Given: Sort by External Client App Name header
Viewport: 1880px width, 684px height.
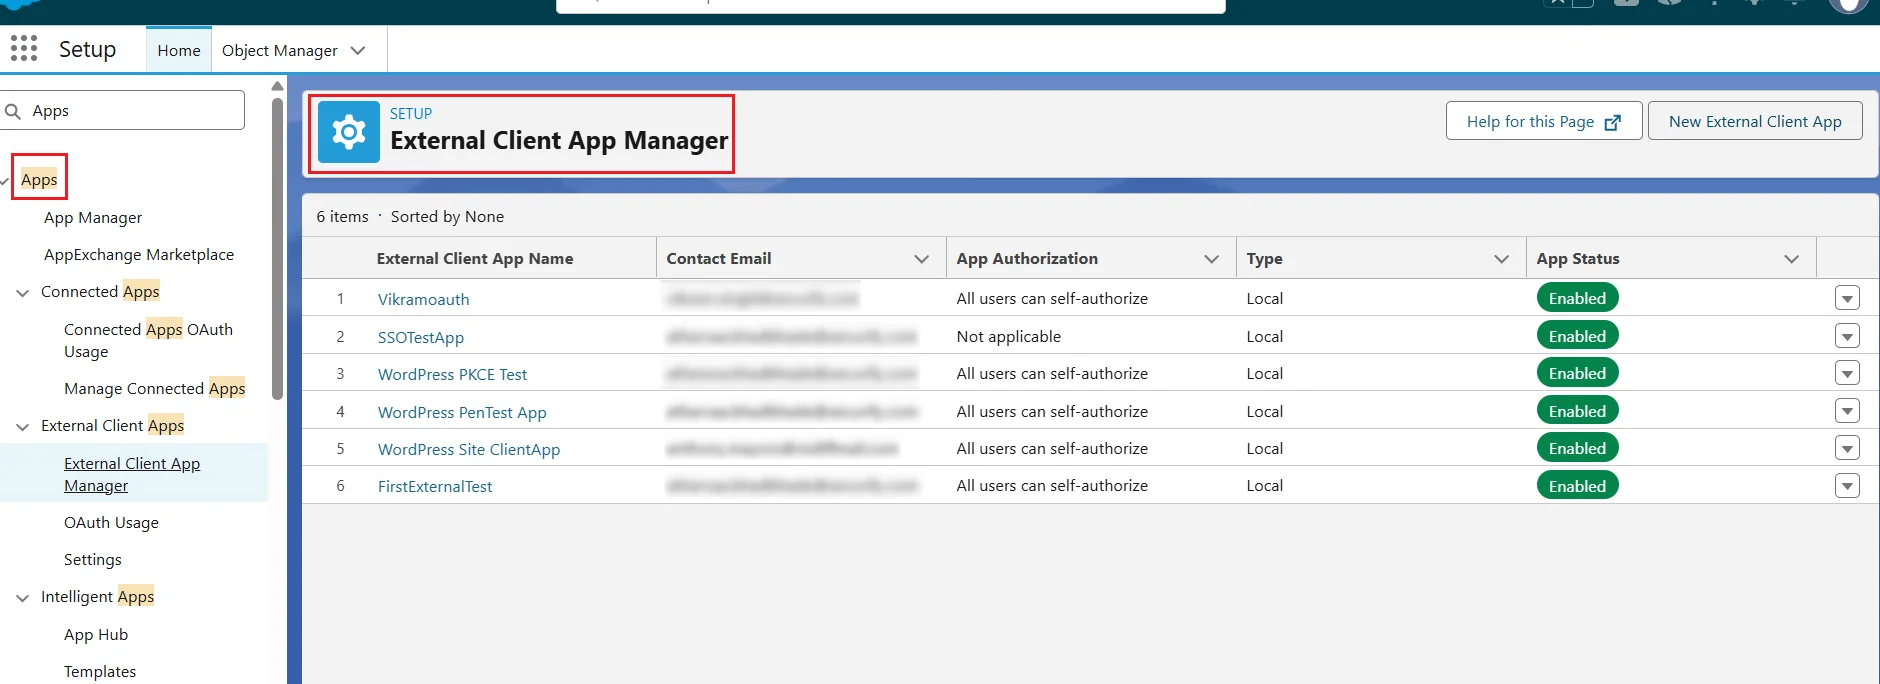Looking at the screenshot, I should point(475,258).
